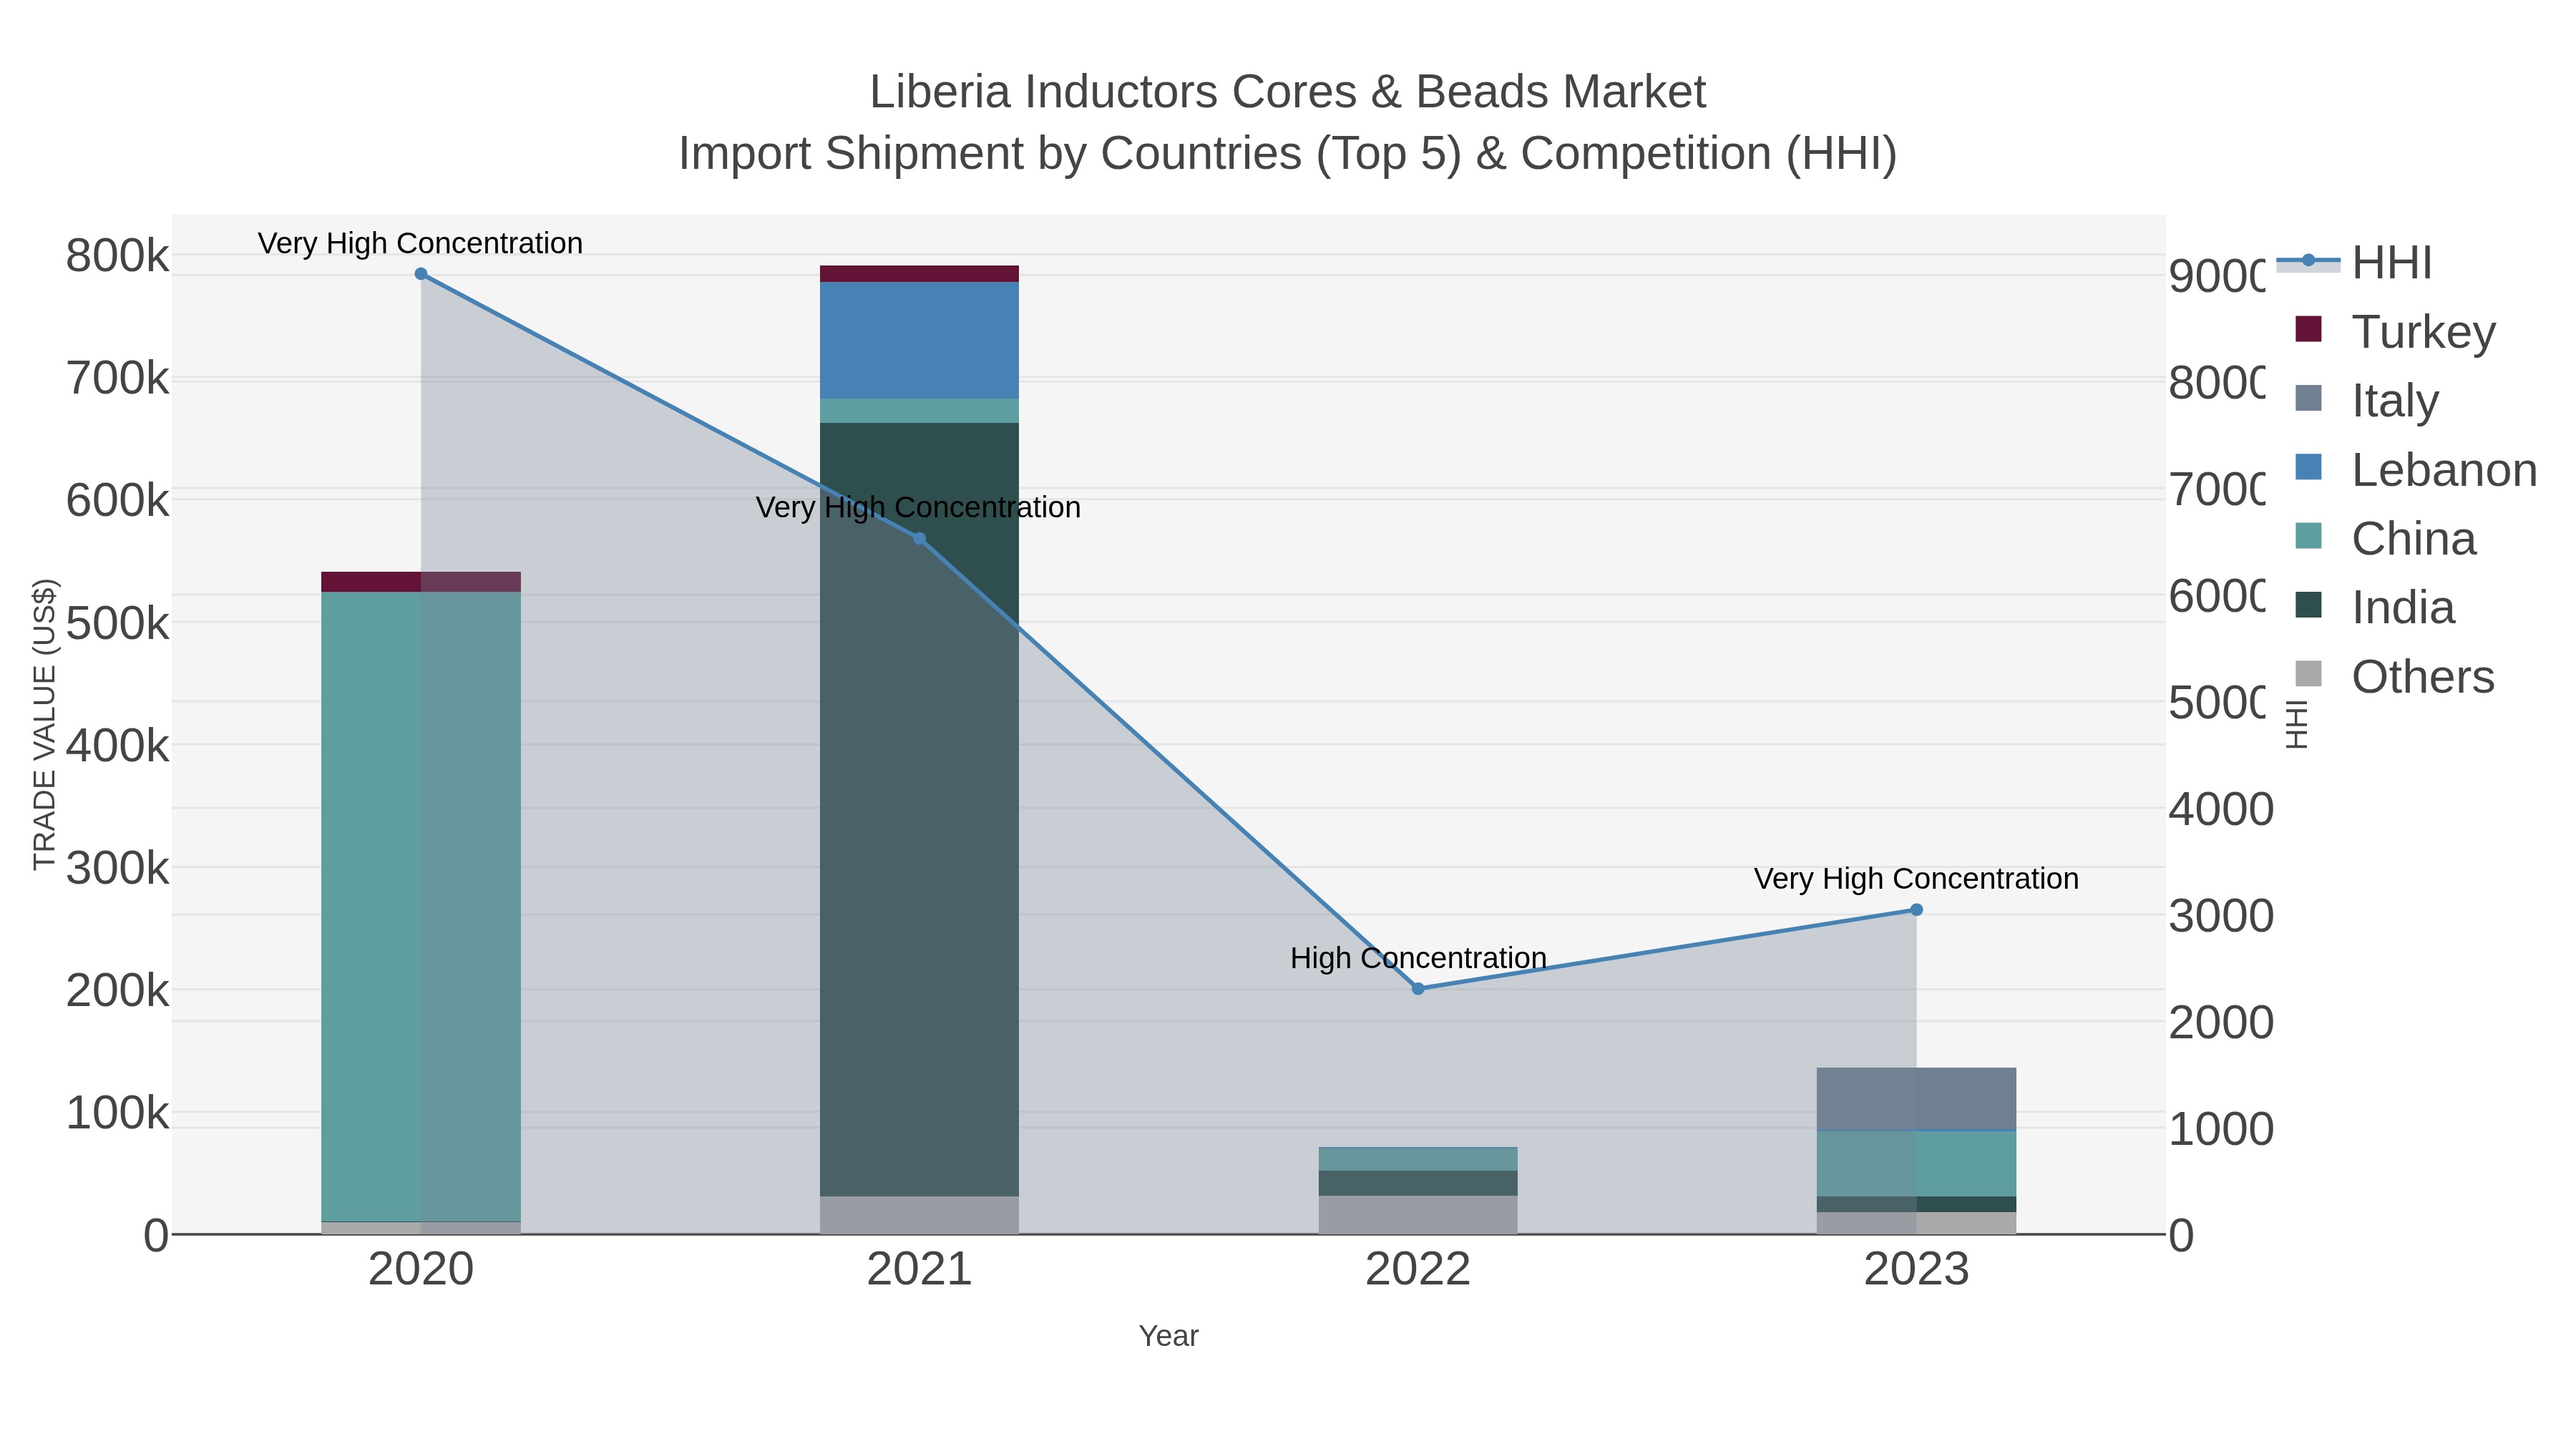This screenshot has height=1449, width=2576.
Task: Click the Italy slate legend swatch
Action: (2308, 398)
